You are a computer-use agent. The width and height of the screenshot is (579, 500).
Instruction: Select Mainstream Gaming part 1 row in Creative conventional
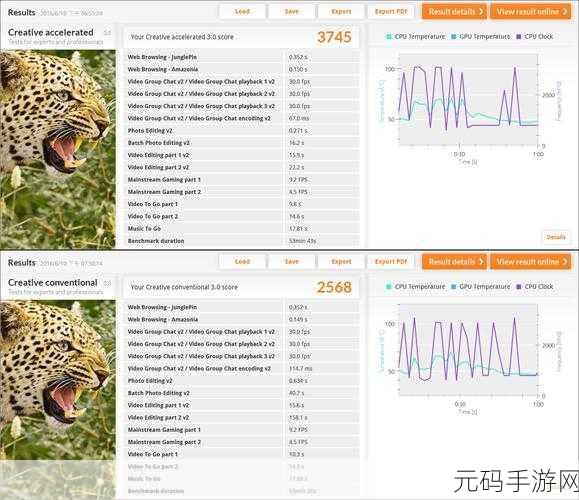tap(242, 429)
